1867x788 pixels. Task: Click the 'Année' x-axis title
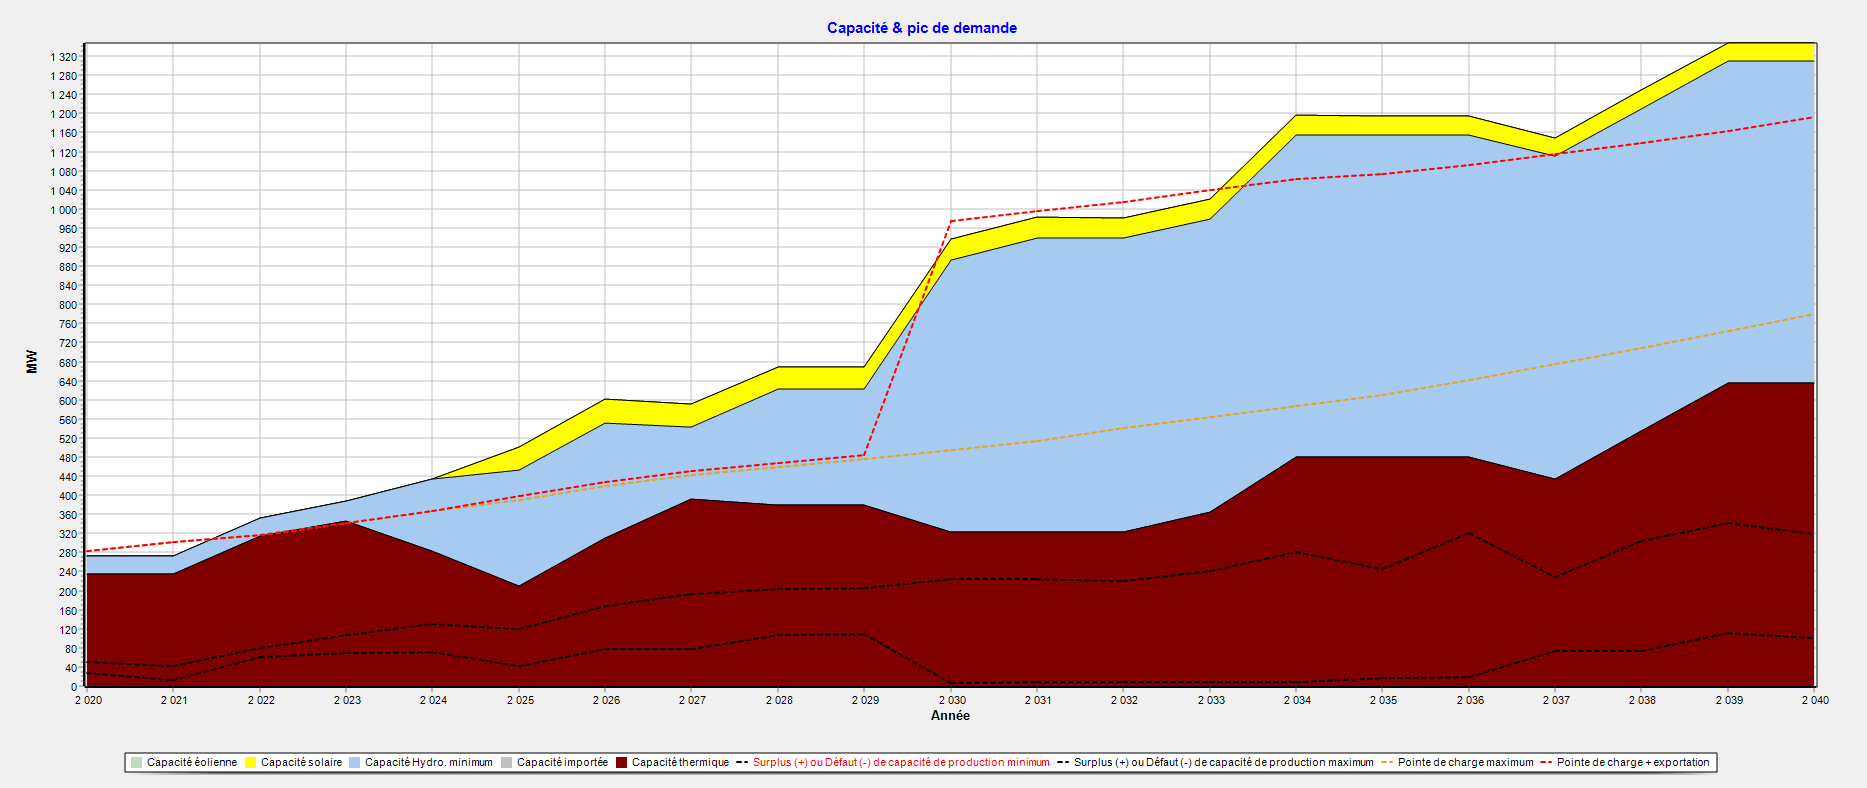(x=950, y=716)
